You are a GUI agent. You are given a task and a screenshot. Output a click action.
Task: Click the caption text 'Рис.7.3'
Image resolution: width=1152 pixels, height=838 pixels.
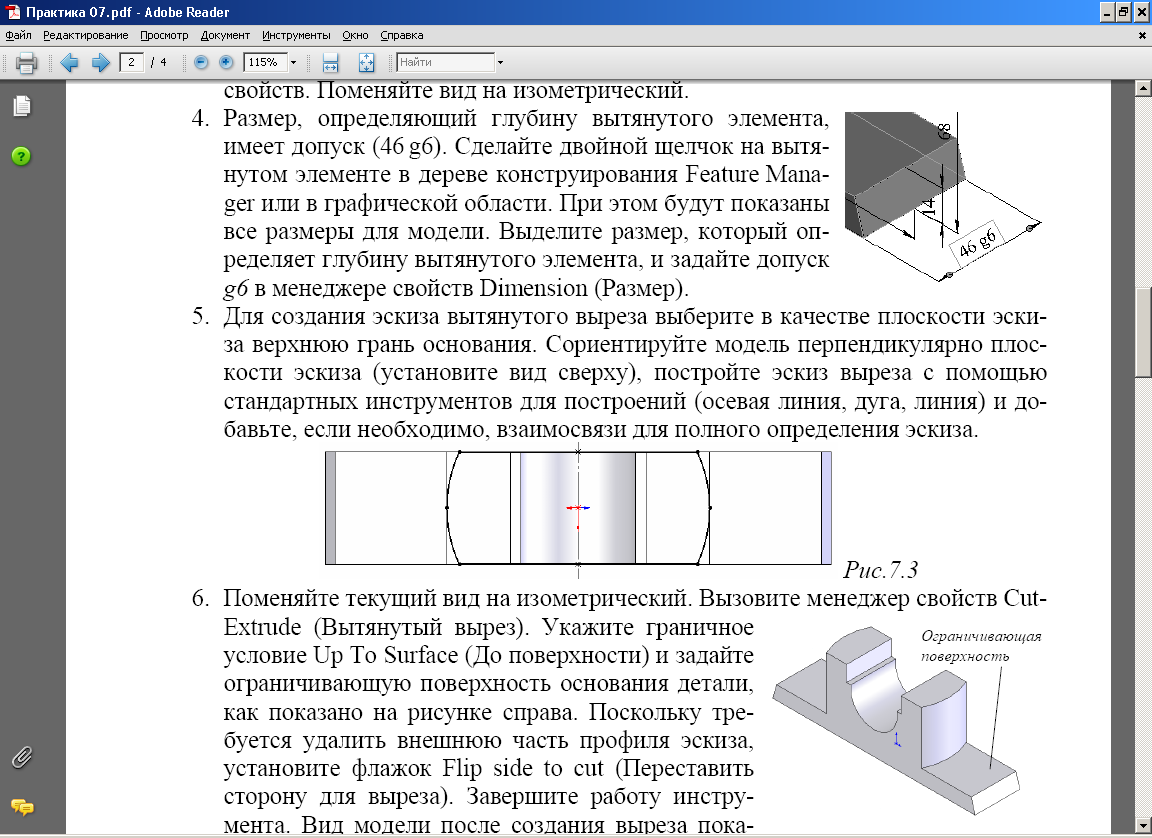point(880,570)
